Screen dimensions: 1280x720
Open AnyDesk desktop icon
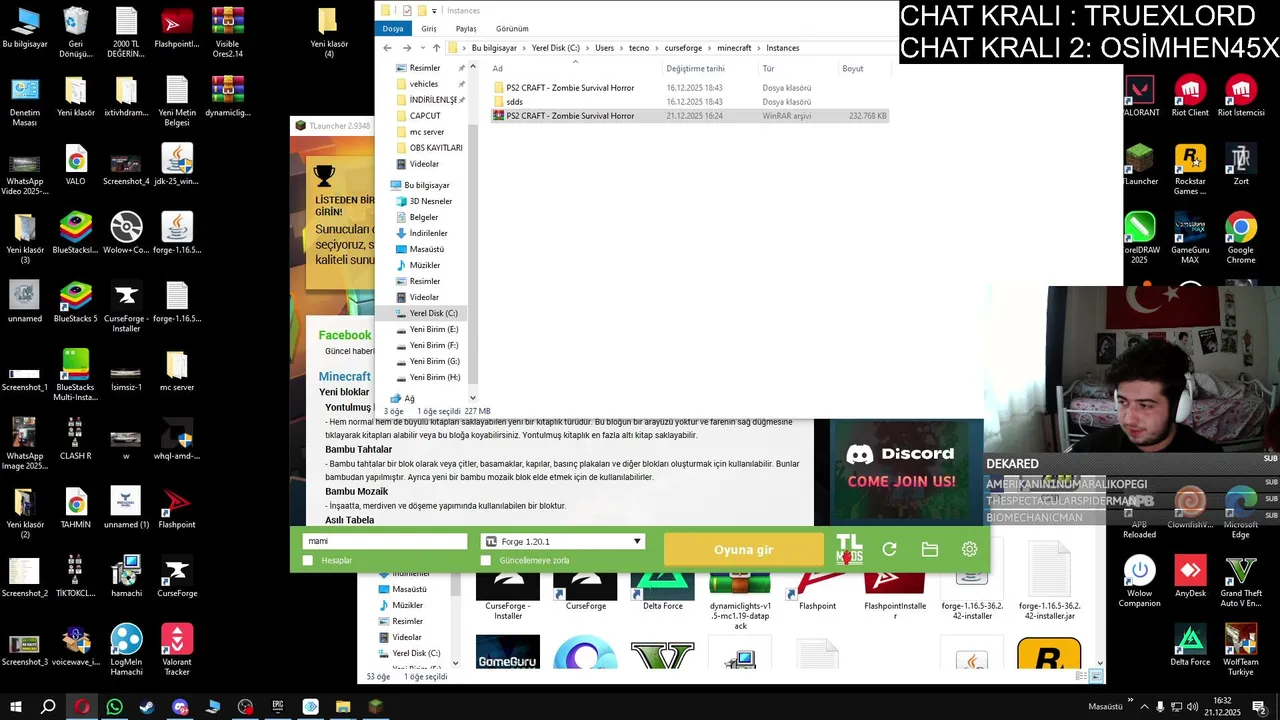(x=1190, y=576)
